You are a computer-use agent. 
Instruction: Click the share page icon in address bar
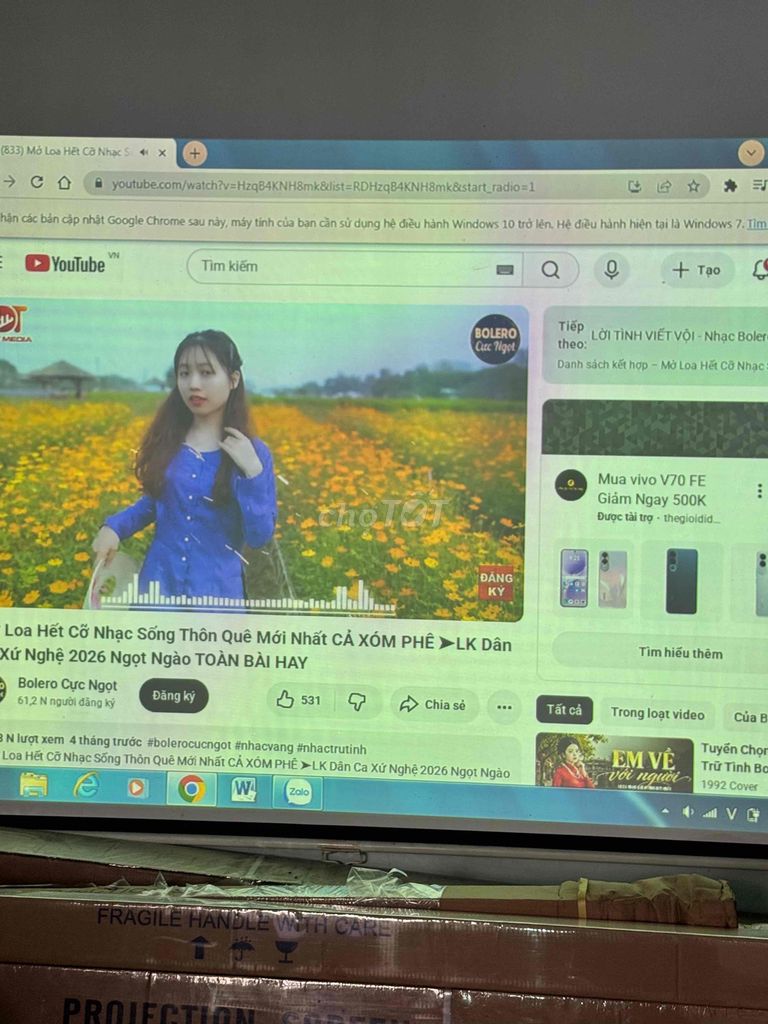tap(664, 187)
